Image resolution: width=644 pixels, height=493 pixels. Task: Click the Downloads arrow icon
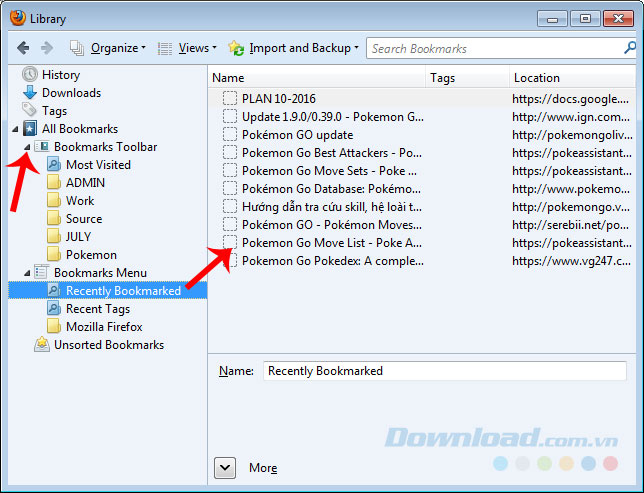(x=30, y=92)
